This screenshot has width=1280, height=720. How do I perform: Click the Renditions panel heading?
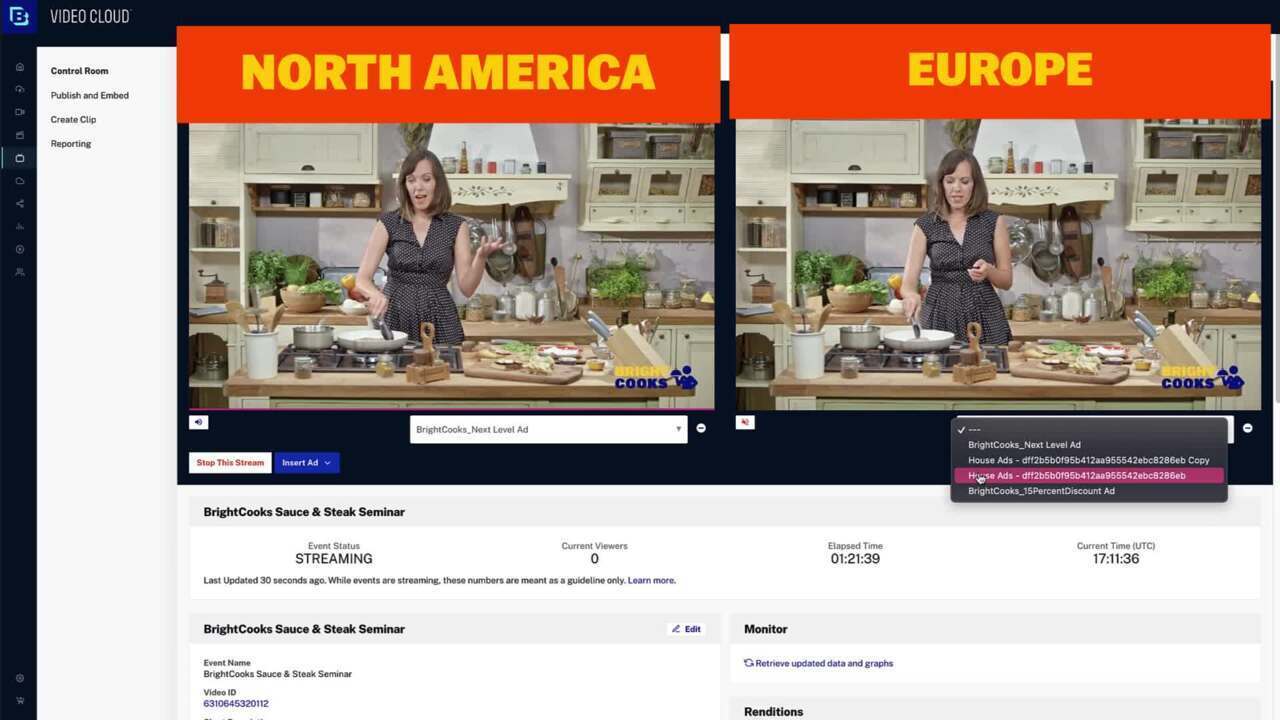(x=774, y=712)
